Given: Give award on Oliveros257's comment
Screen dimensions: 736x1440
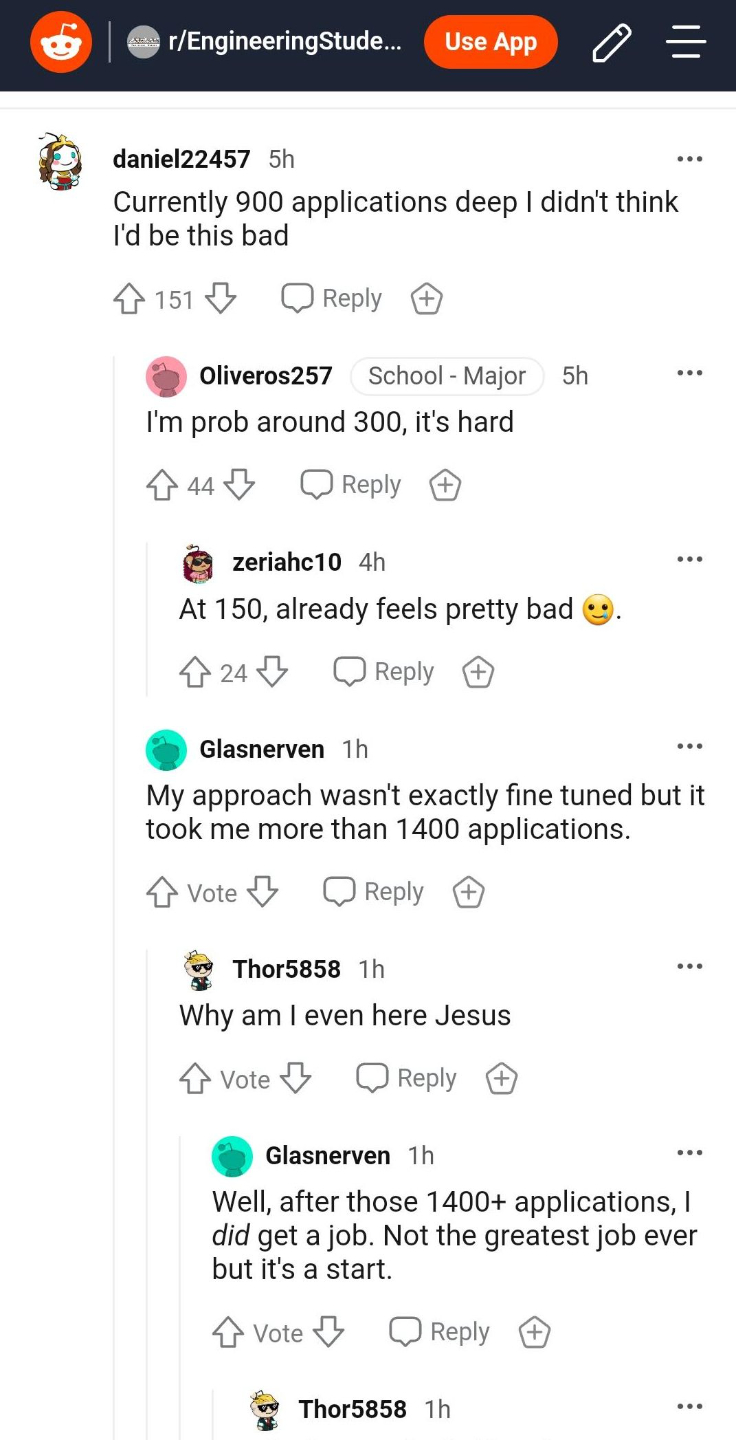Looking at the screenshot, I should [445, 485].
